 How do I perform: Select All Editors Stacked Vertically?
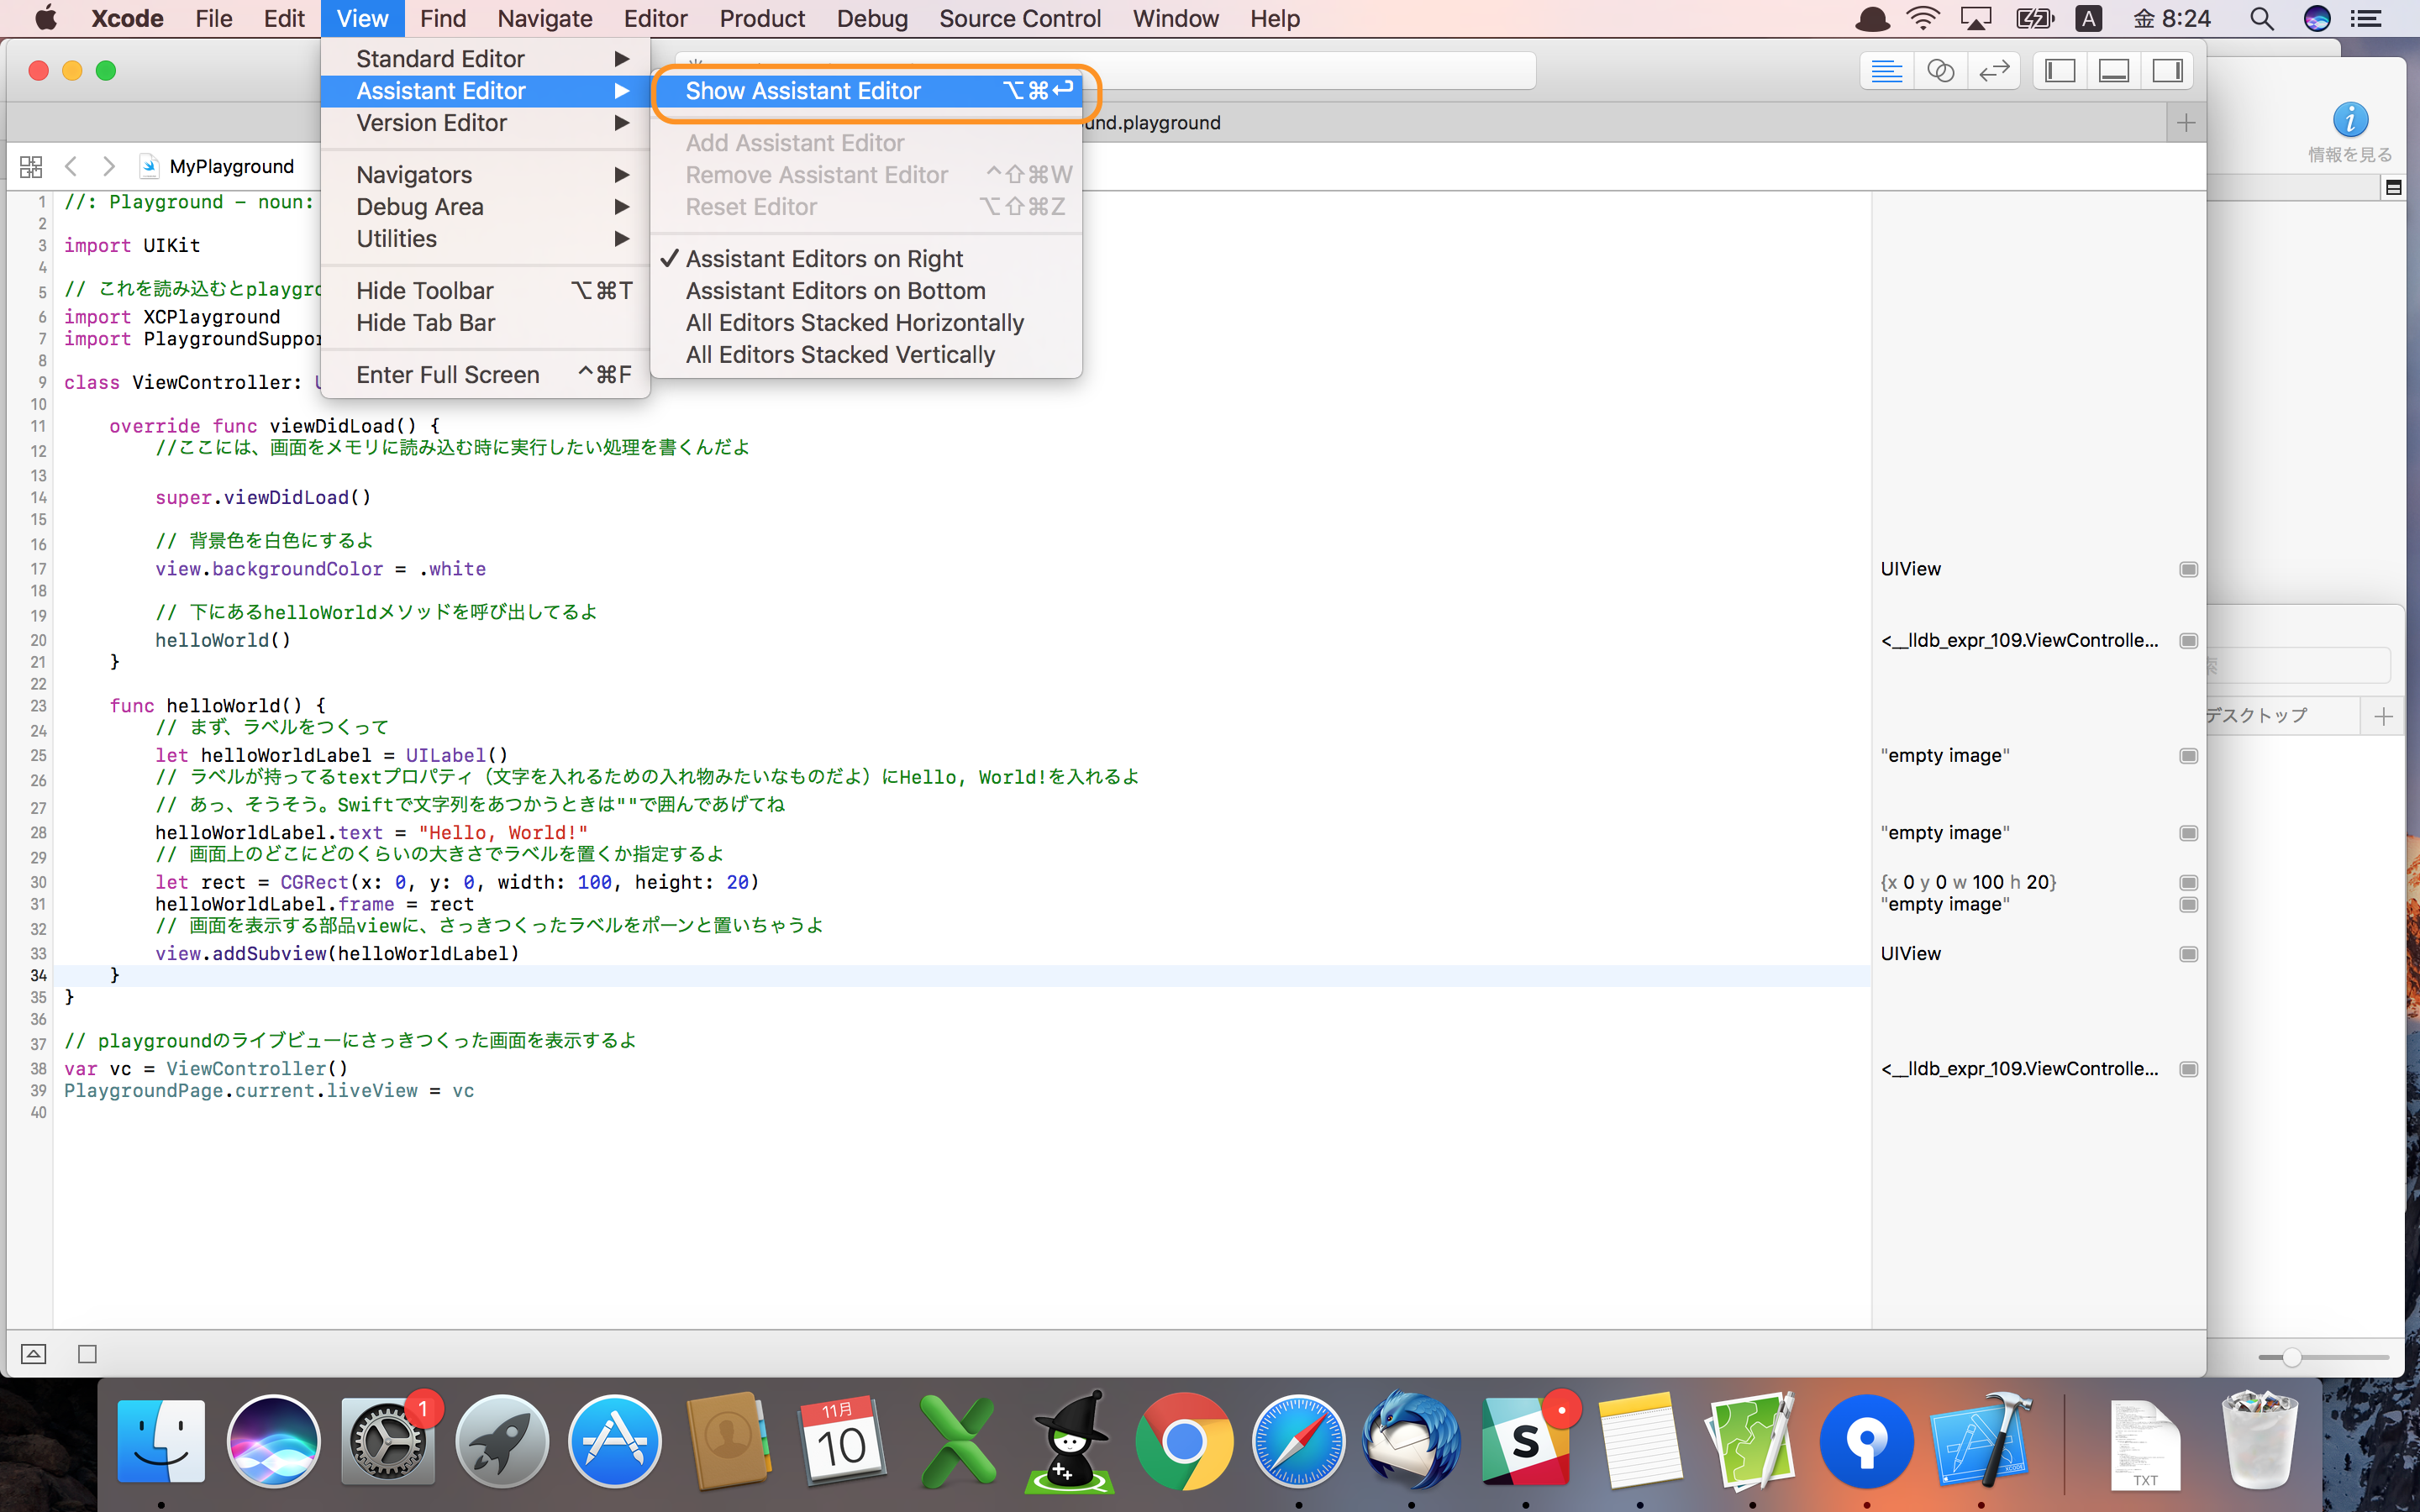[866, 355]
